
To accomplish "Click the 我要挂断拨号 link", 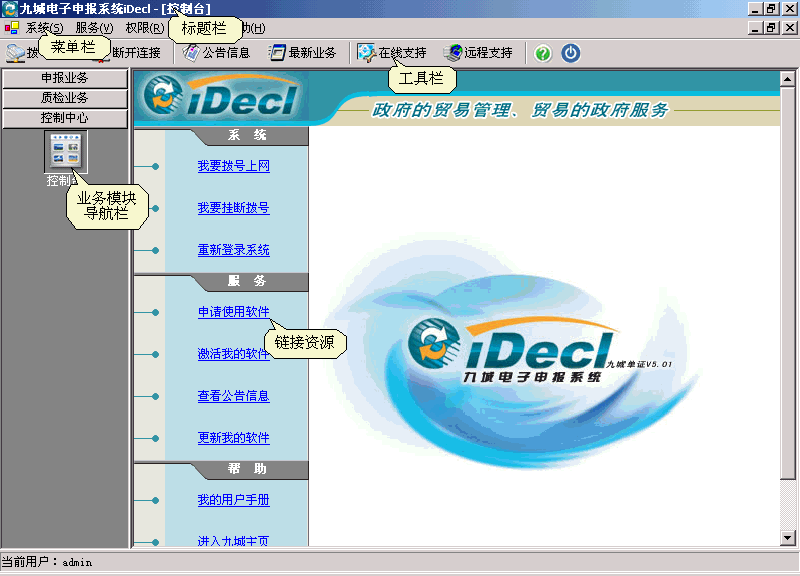I will (233, 208).
